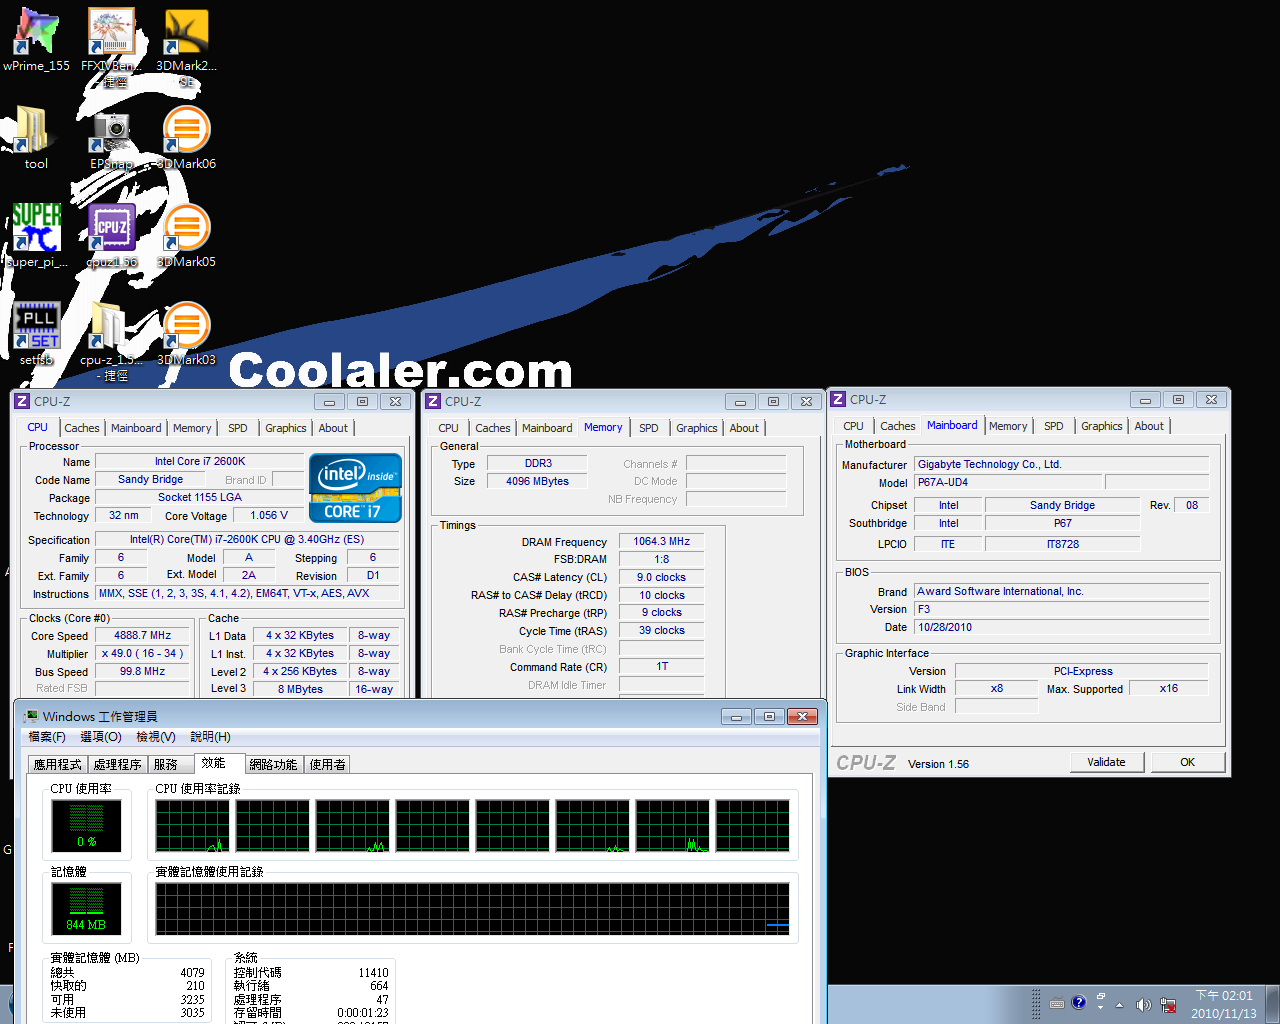Switch to 網路功能 tab in Task Manager
The width and height of the screenshot is (1280, 1024).
(x=273, y=764)
